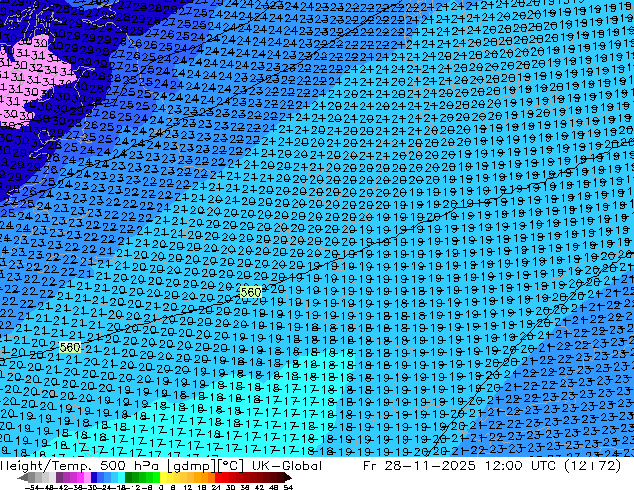Click the bright red segment of the color scale
This screenshot has width=634, height=490.
coord(218,478)
